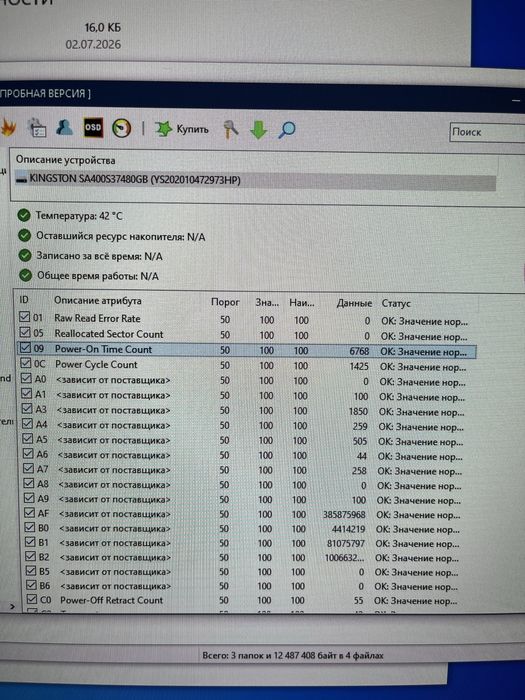Click the green star icon beside Купить
The image size is (525, 700).
[163, 129]
